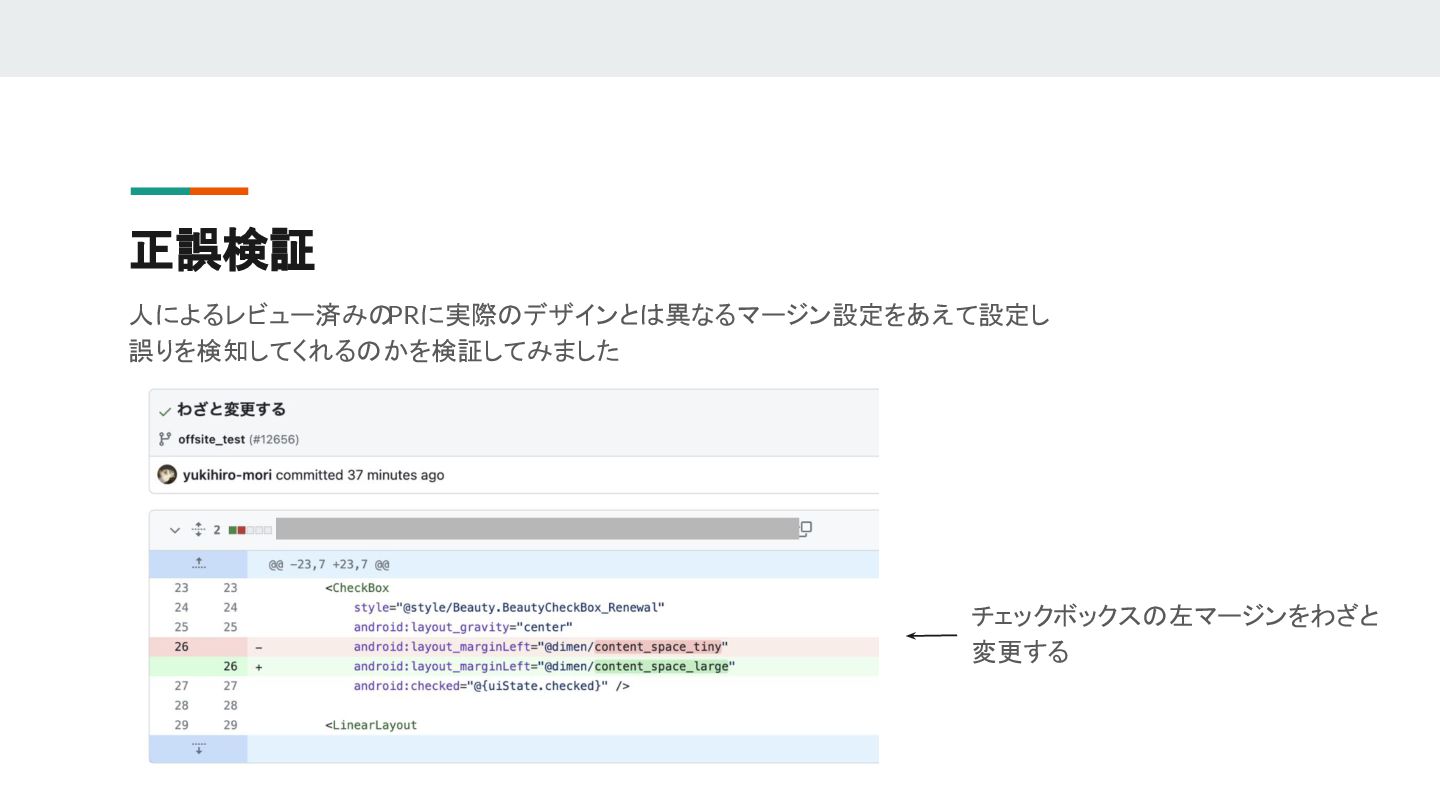
Task: Open the offsite_test branch link
Action: tap(211, 439)
